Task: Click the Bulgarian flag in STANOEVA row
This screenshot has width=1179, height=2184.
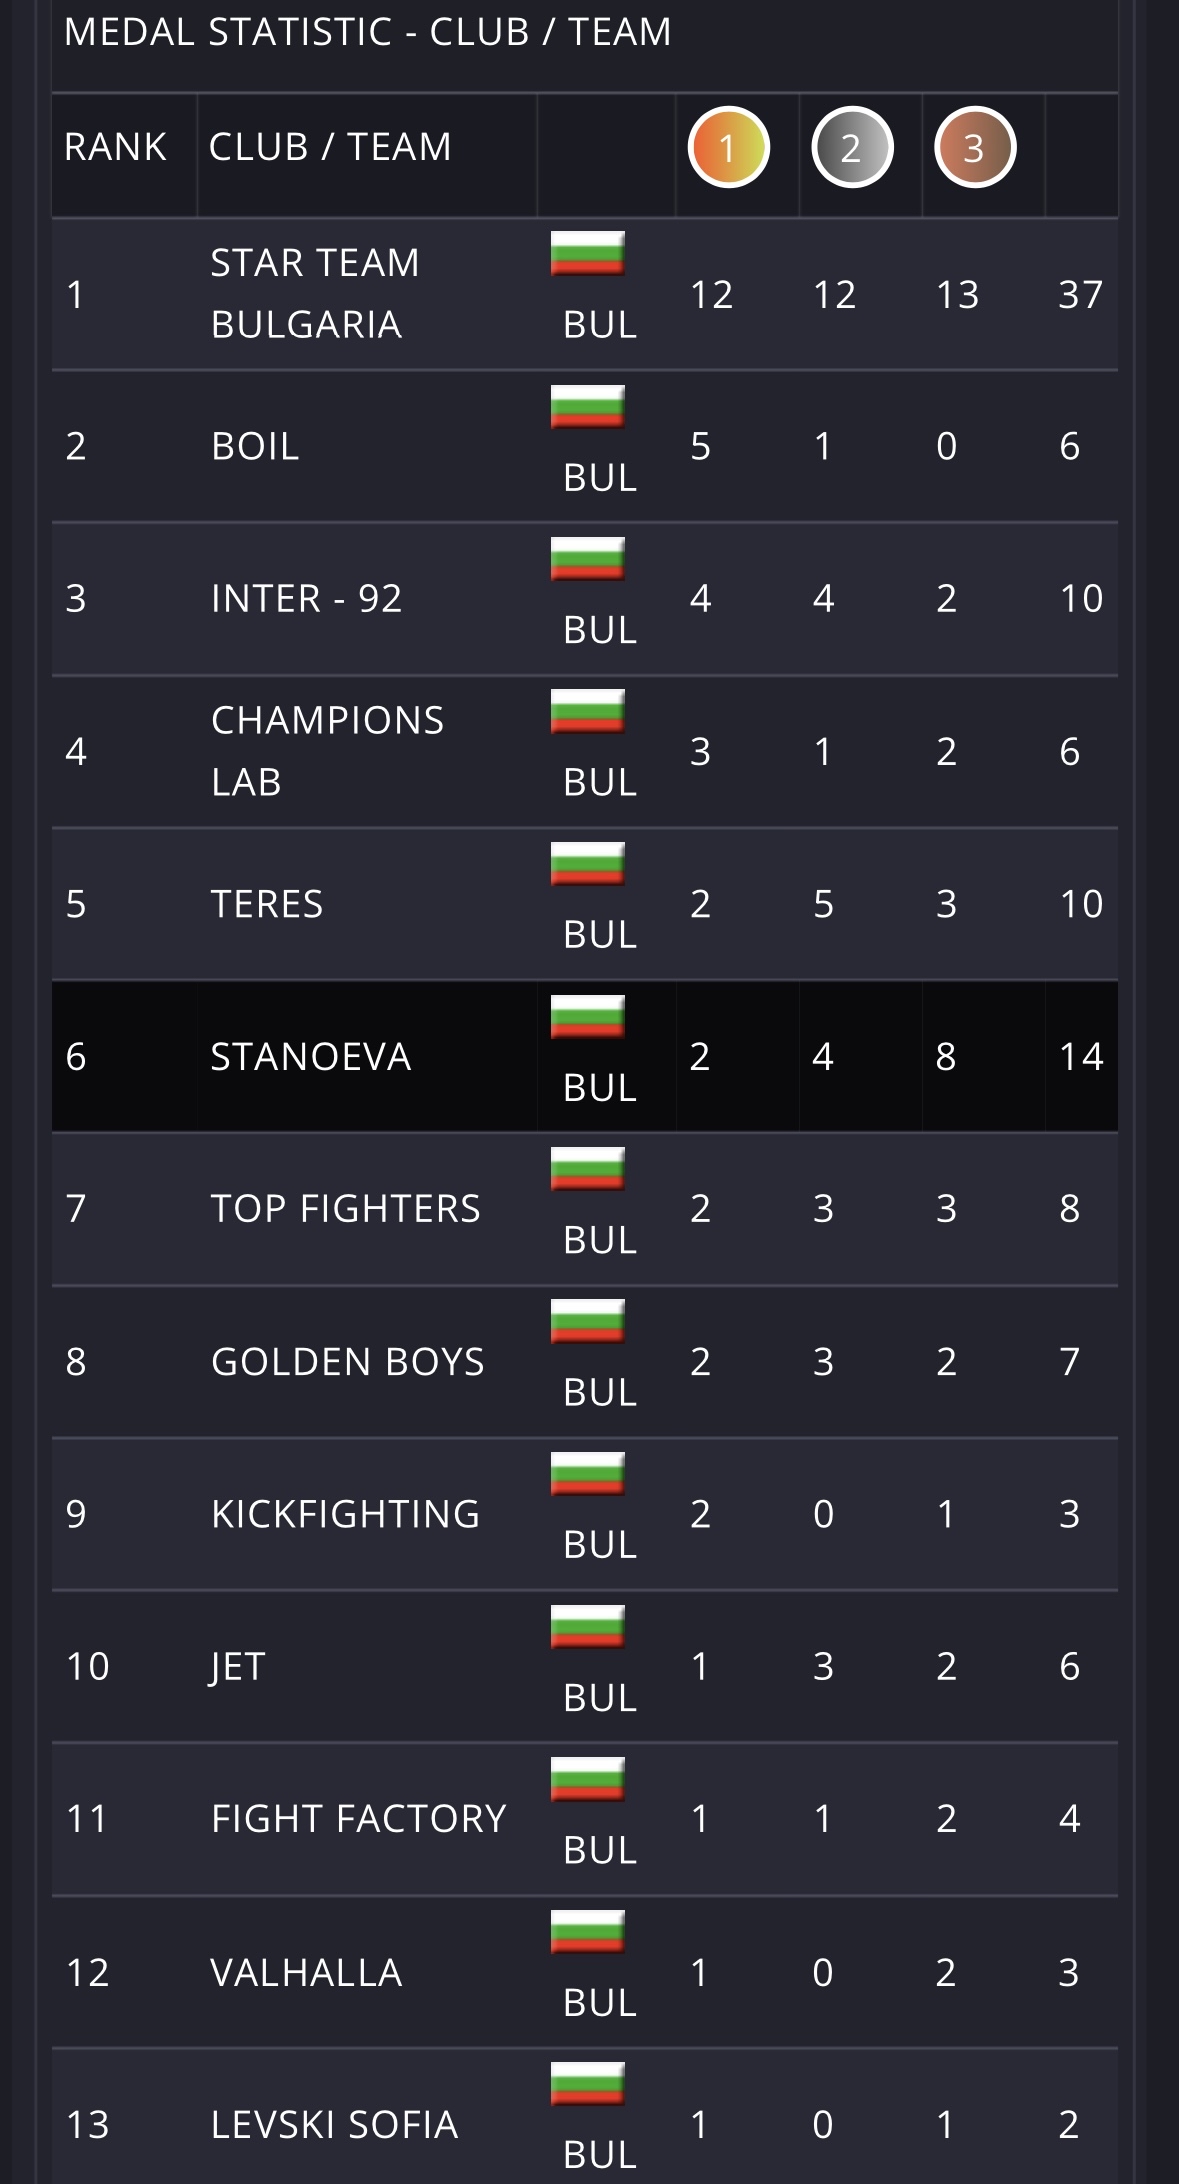Action: [x=587, y=1017]
